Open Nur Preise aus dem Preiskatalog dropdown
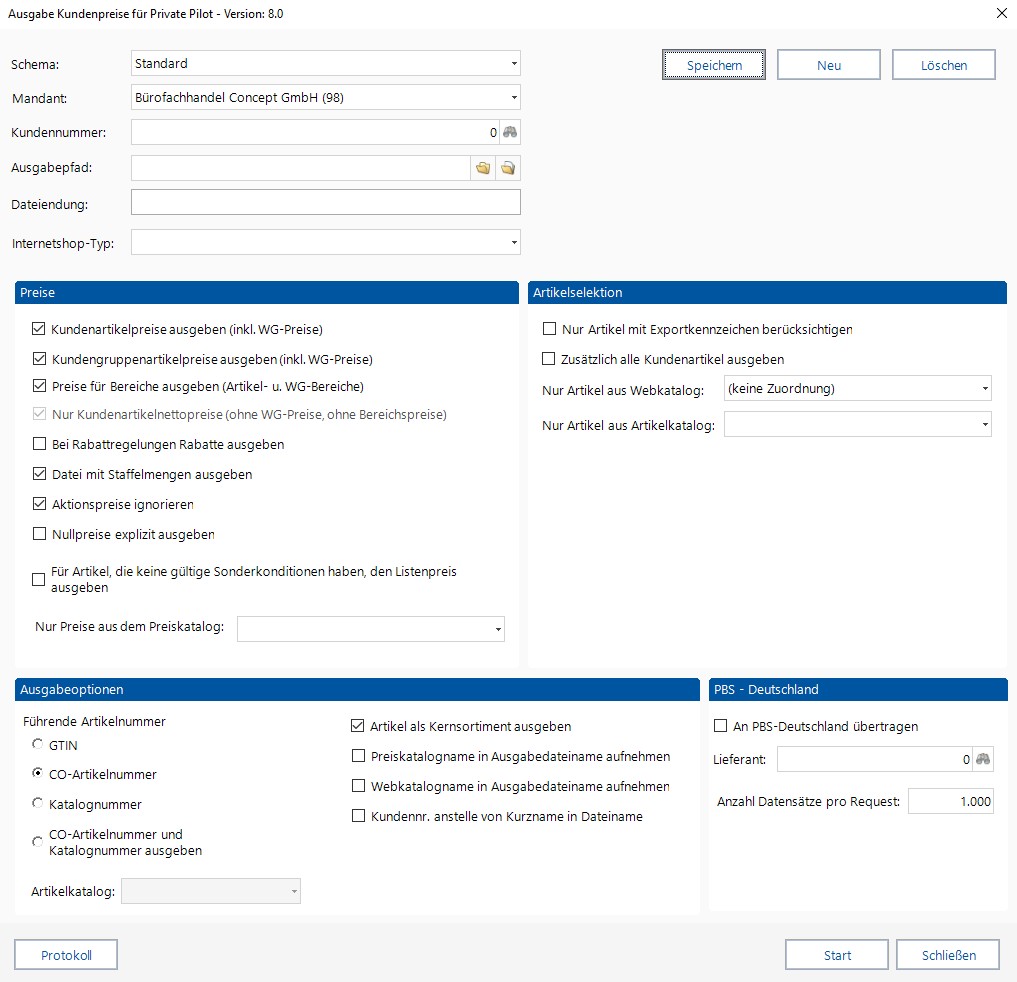 [371, 629]
